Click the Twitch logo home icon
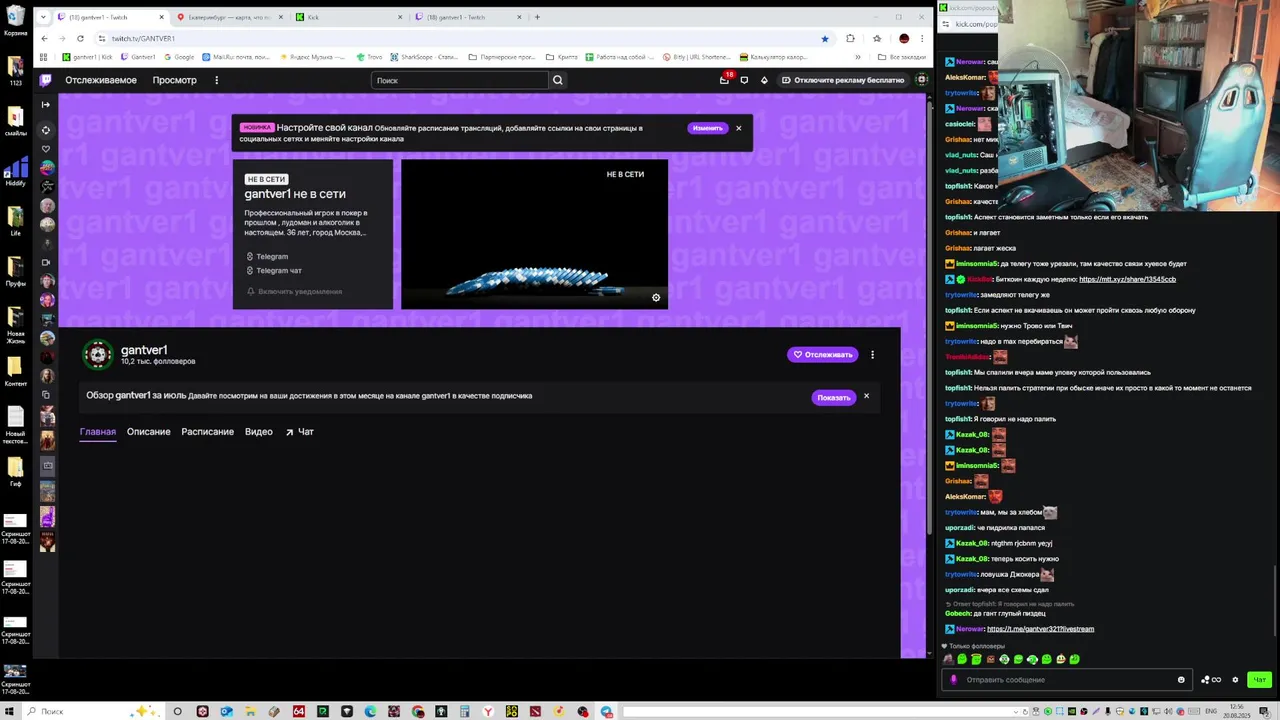Screen dimensions: 1280x720 tap(46, 80)
